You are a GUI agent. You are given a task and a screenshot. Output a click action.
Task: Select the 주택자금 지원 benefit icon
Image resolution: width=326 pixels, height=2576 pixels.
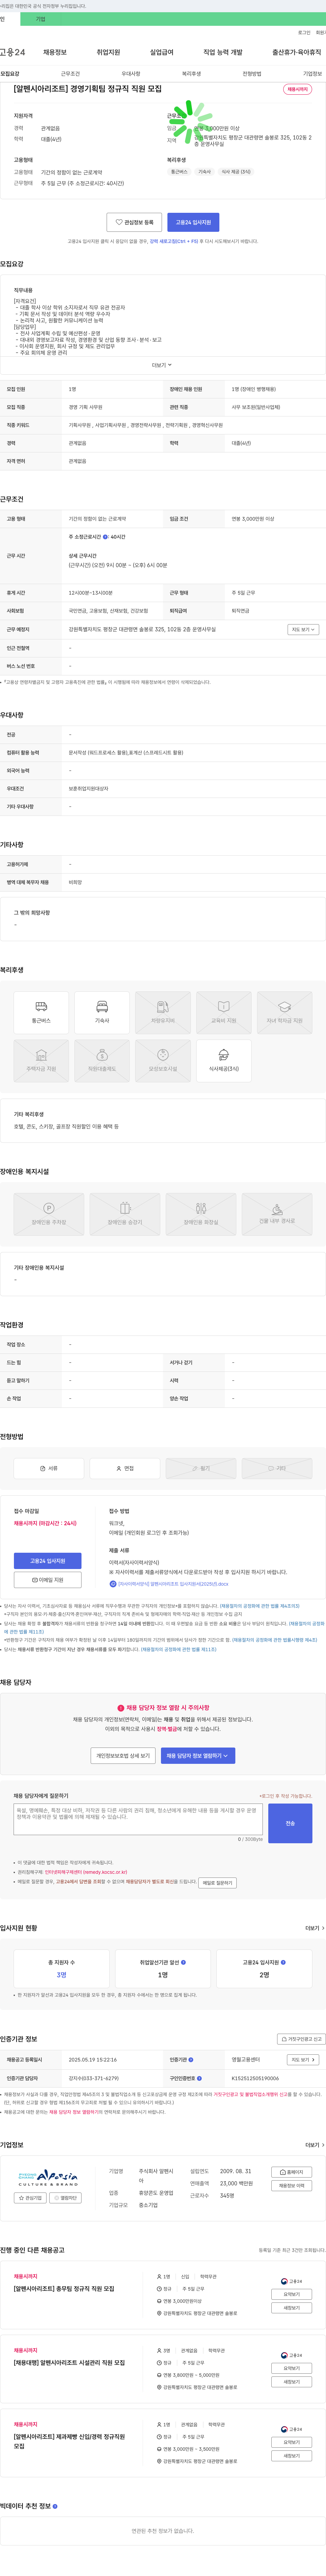[41, 1061]
